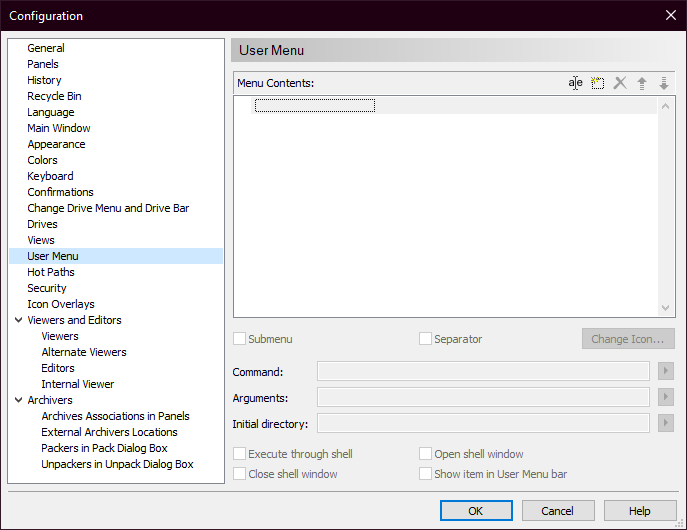Click the Move item up arrow
The height and width of the screenshot is (530, 687).
coord(642,83)
